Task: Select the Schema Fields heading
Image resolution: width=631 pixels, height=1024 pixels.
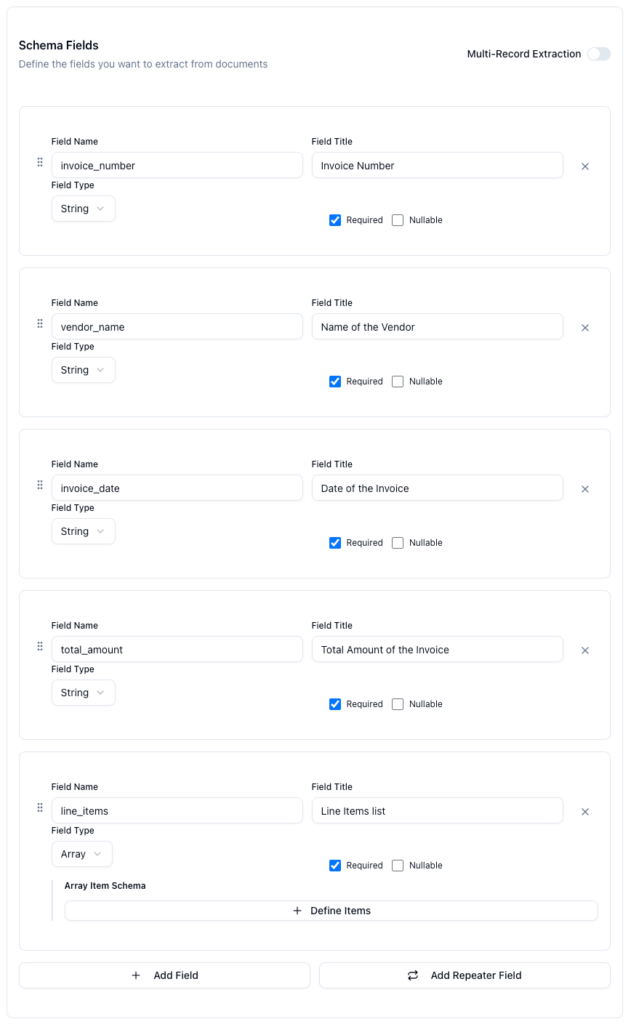Action: tap(59, 45)
